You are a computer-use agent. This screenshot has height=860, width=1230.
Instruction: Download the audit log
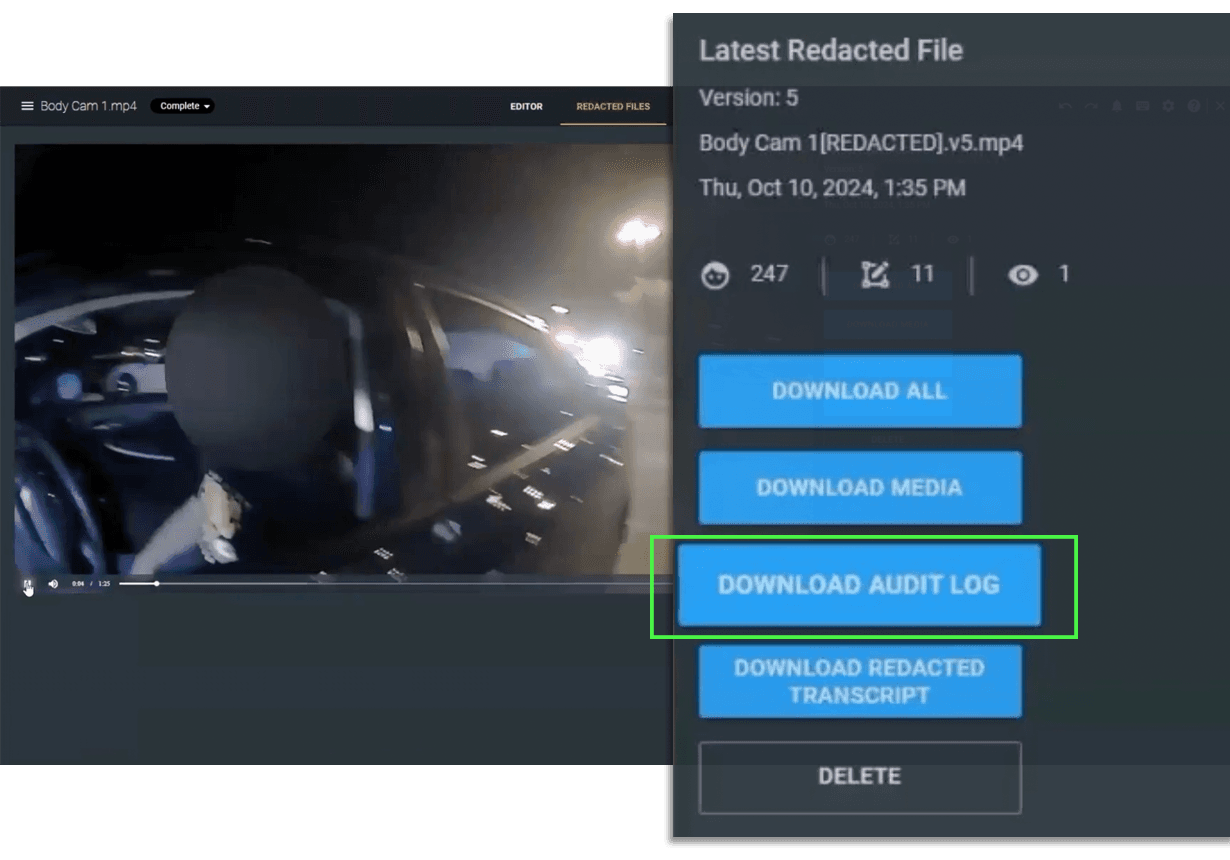pyautogui.click(x=859, y=585)
